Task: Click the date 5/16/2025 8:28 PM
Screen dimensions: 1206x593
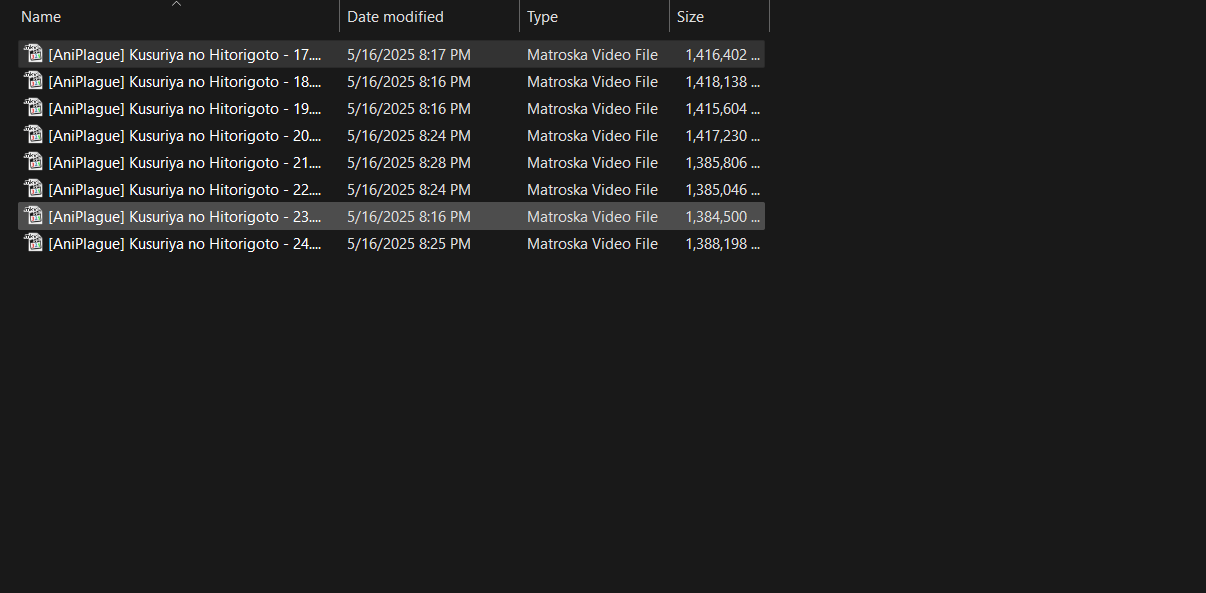Action: (x=409, y=163)
